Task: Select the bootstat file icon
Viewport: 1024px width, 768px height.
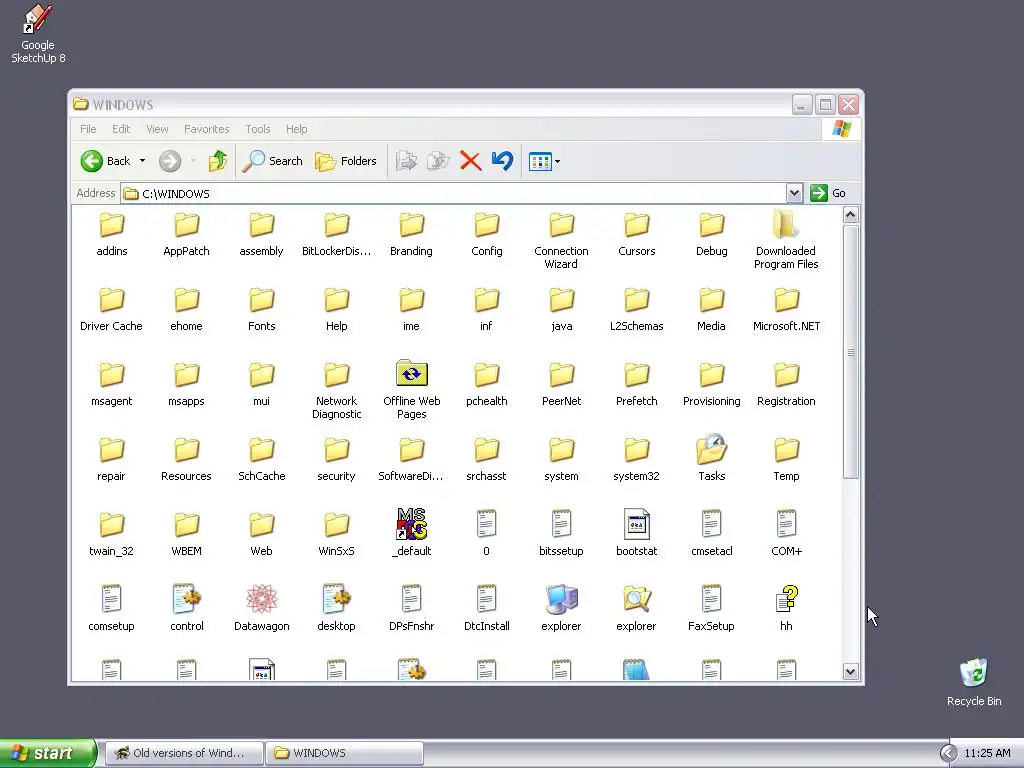Action: 637,523
